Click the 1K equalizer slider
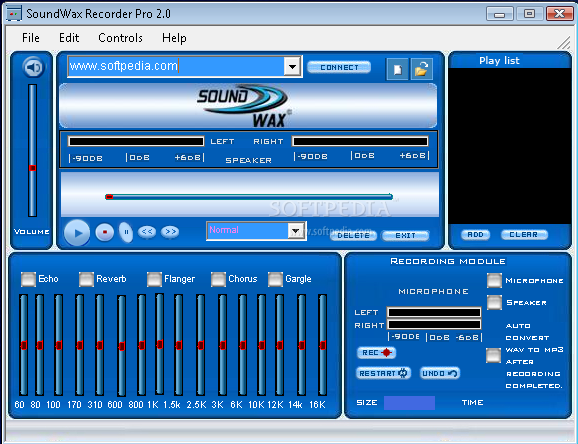Image resolution: width=578 pixels, height=444 pixels. pos(160,344)
